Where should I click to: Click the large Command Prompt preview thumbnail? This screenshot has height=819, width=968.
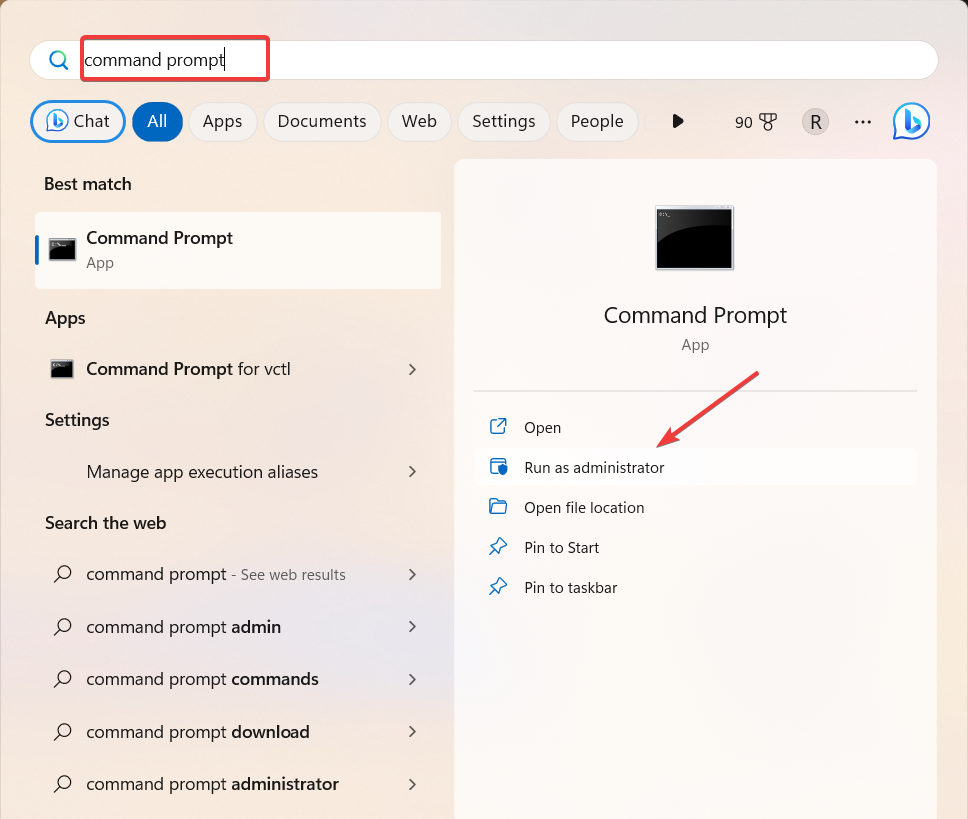coord(695,238)
